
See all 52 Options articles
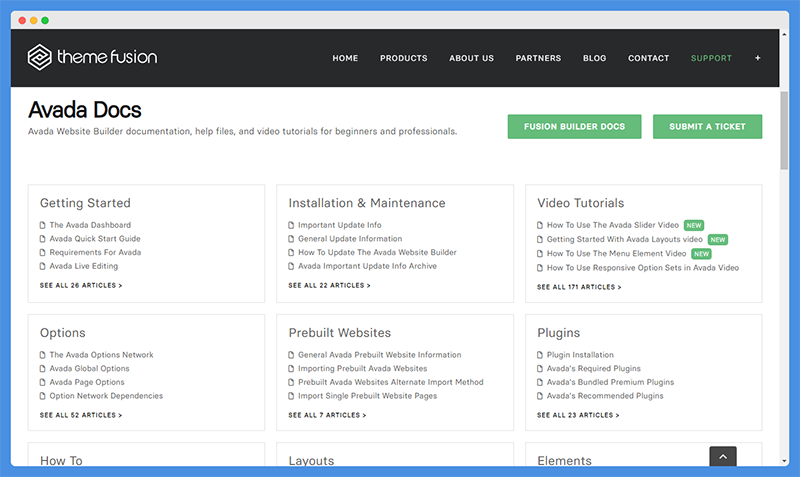pos(81,415)
